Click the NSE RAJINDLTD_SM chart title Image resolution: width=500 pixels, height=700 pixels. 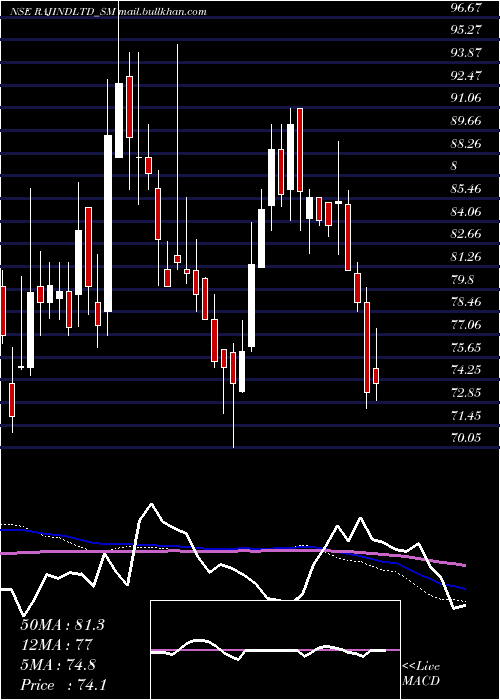[62, 12]
